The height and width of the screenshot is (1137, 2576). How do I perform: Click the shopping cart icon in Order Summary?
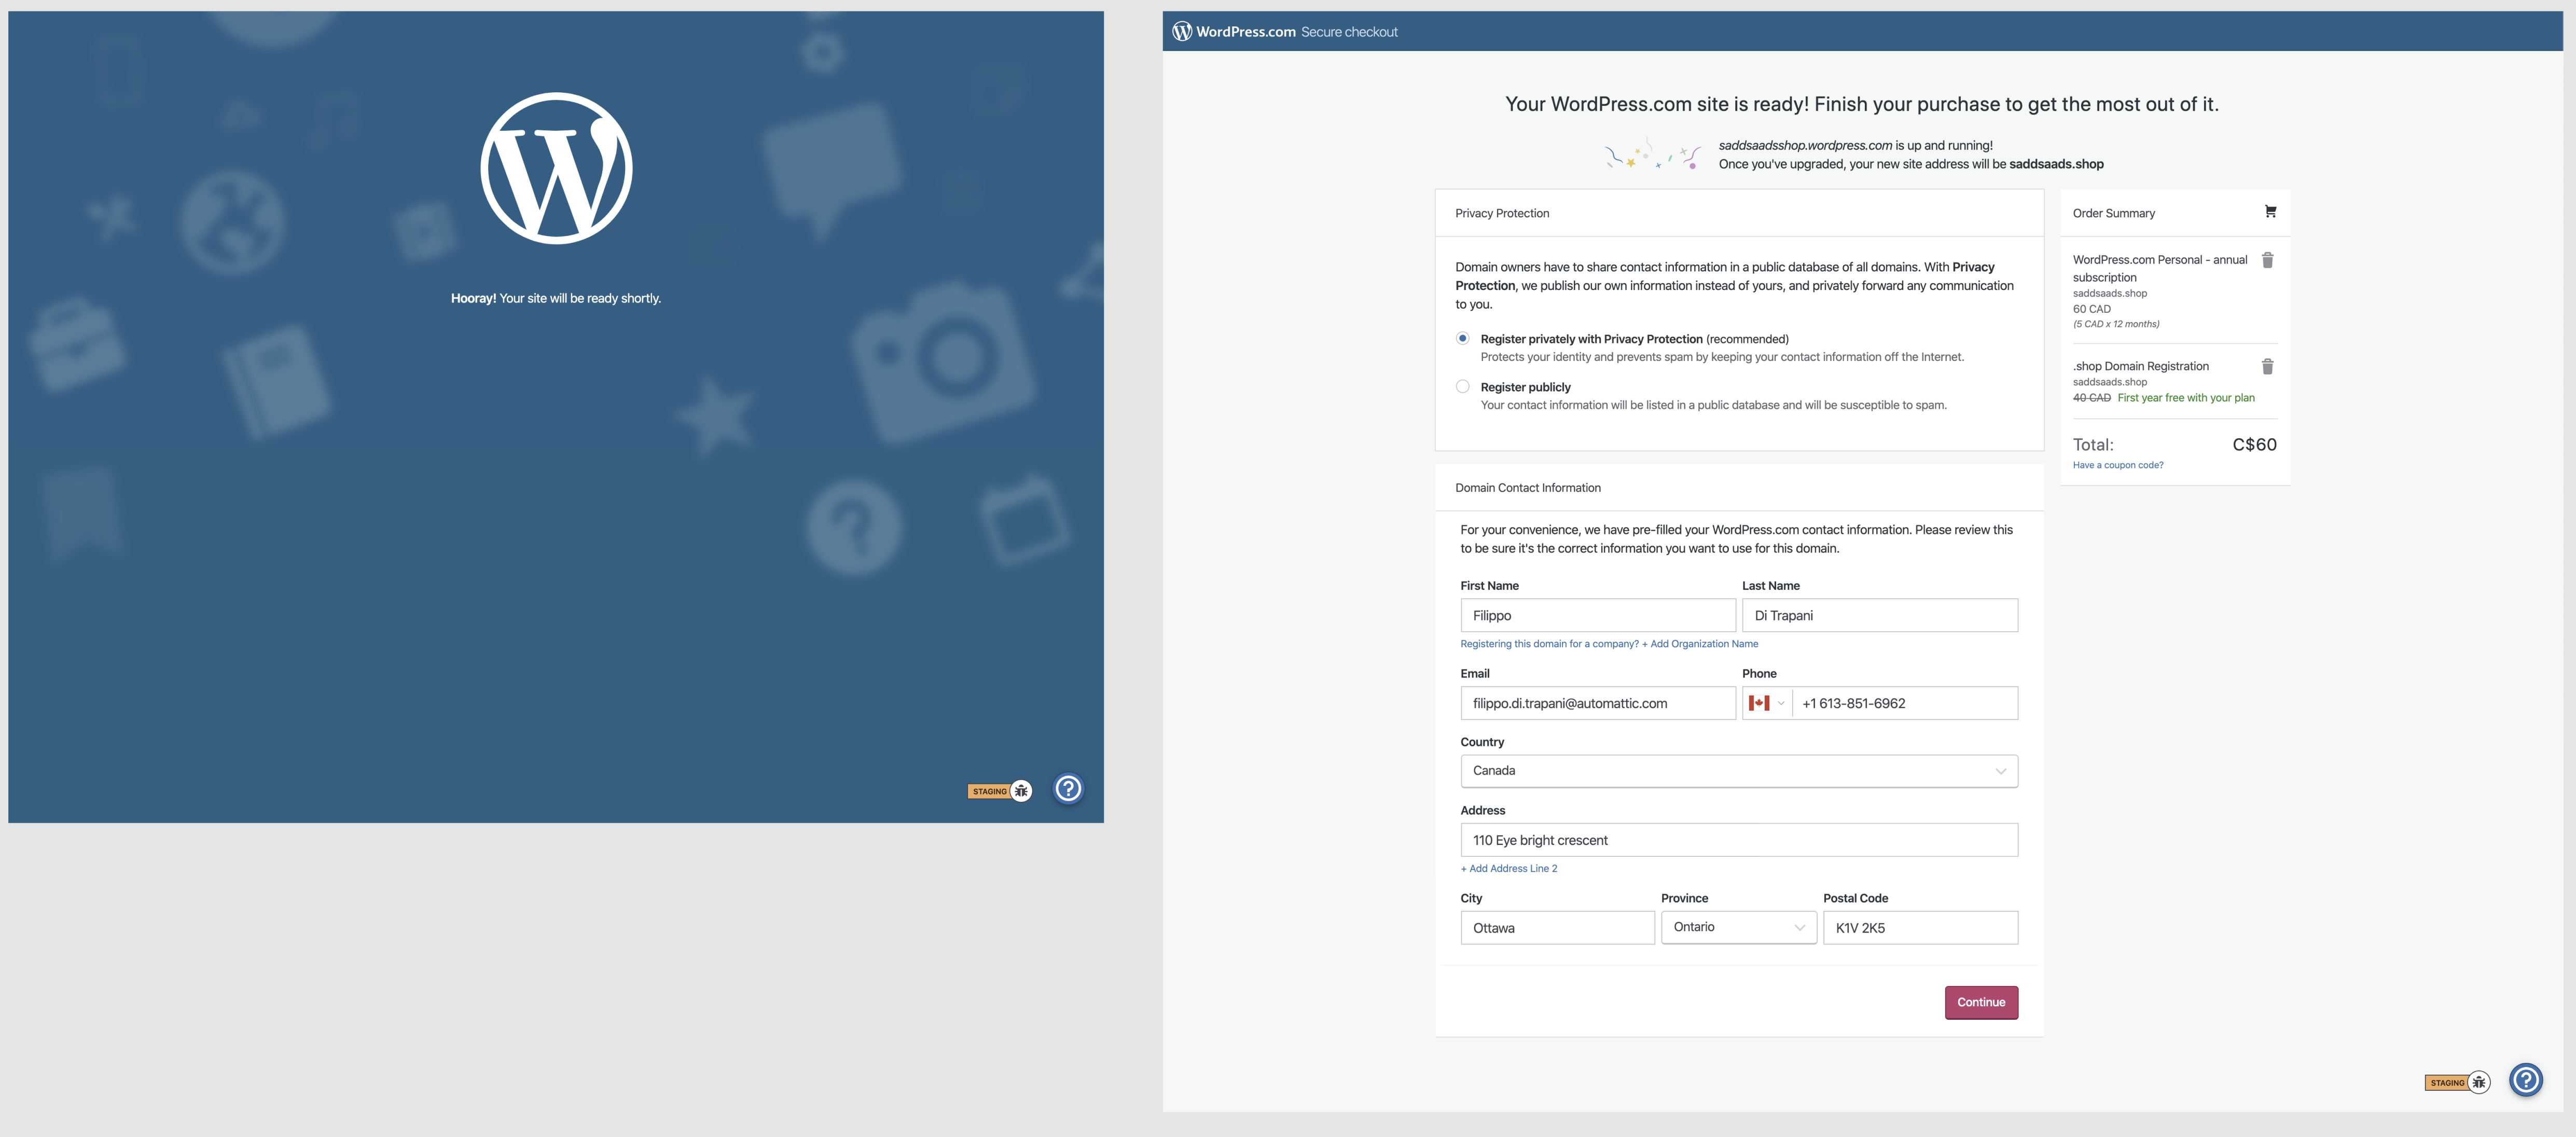(x=2270, y=212)
